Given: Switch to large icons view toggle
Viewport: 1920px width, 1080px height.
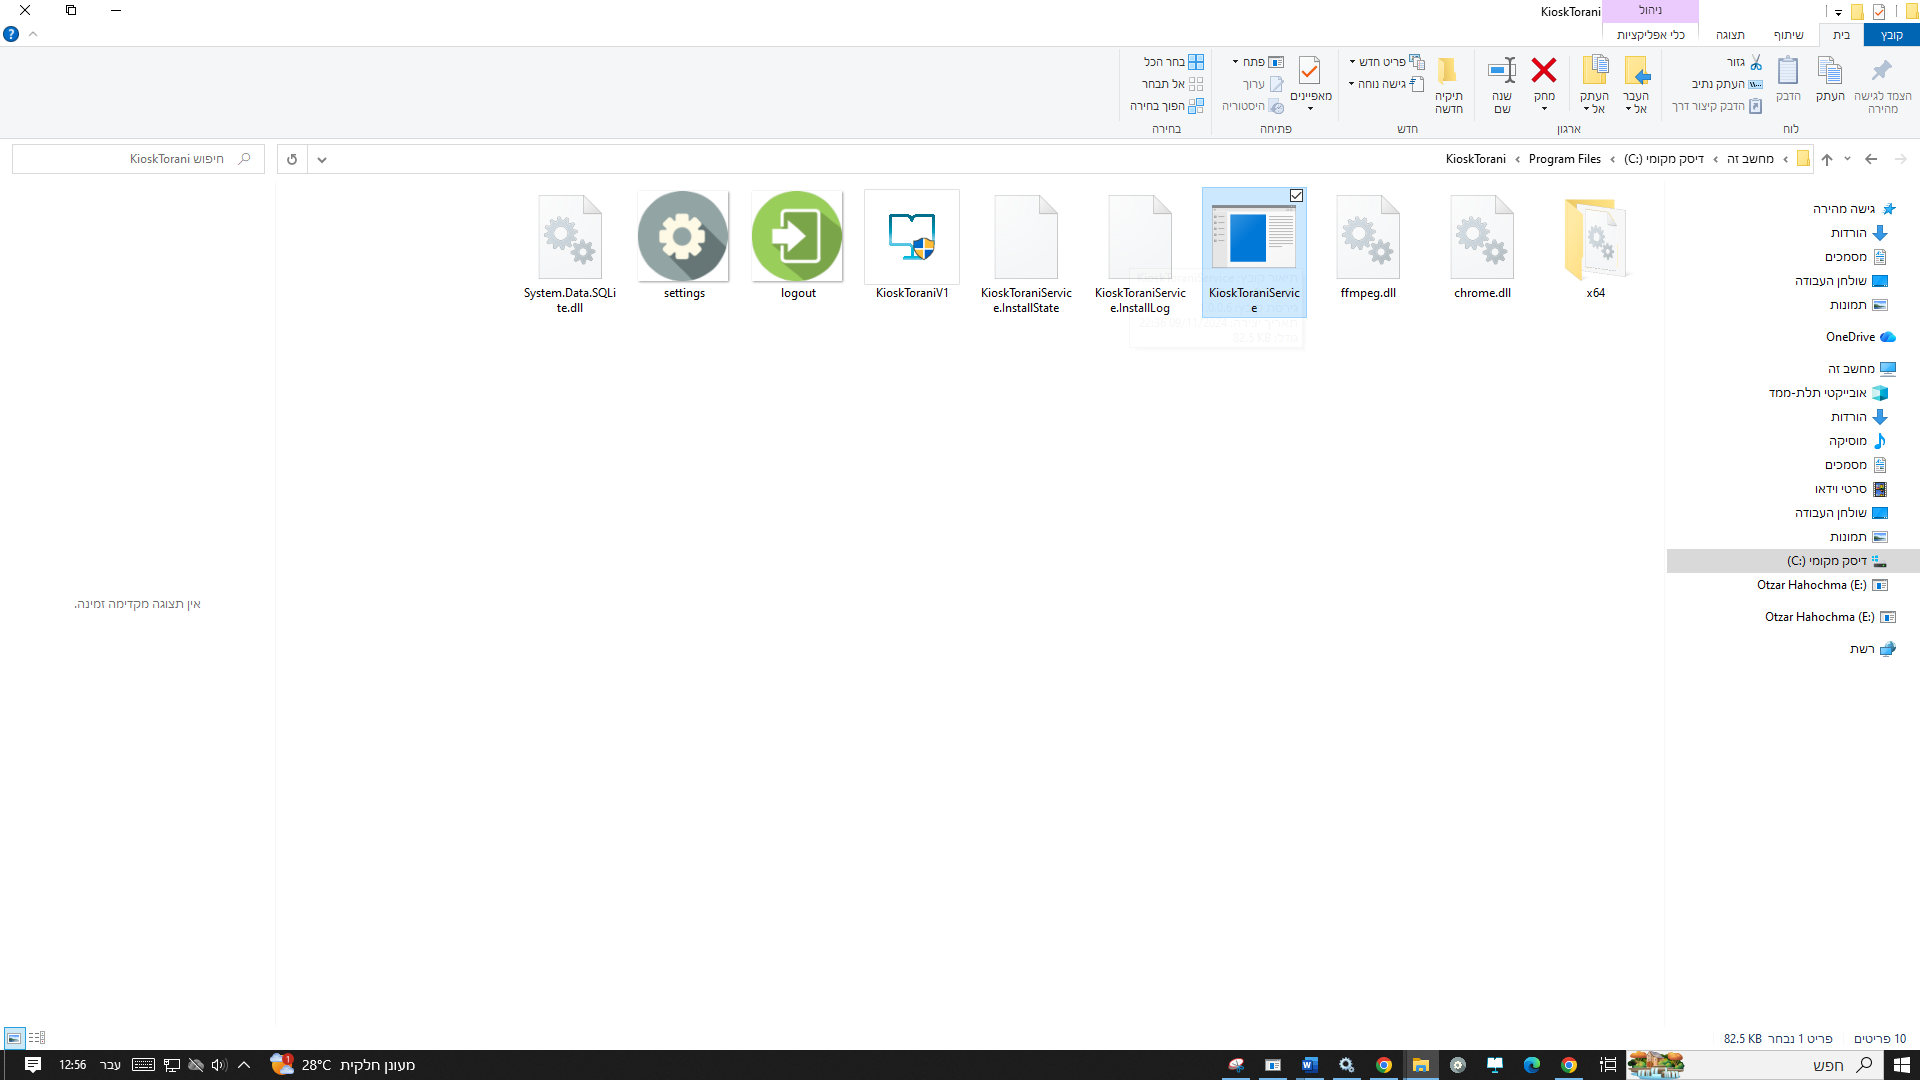Looking at the screenshot, I should click(x=14, y=1038).
